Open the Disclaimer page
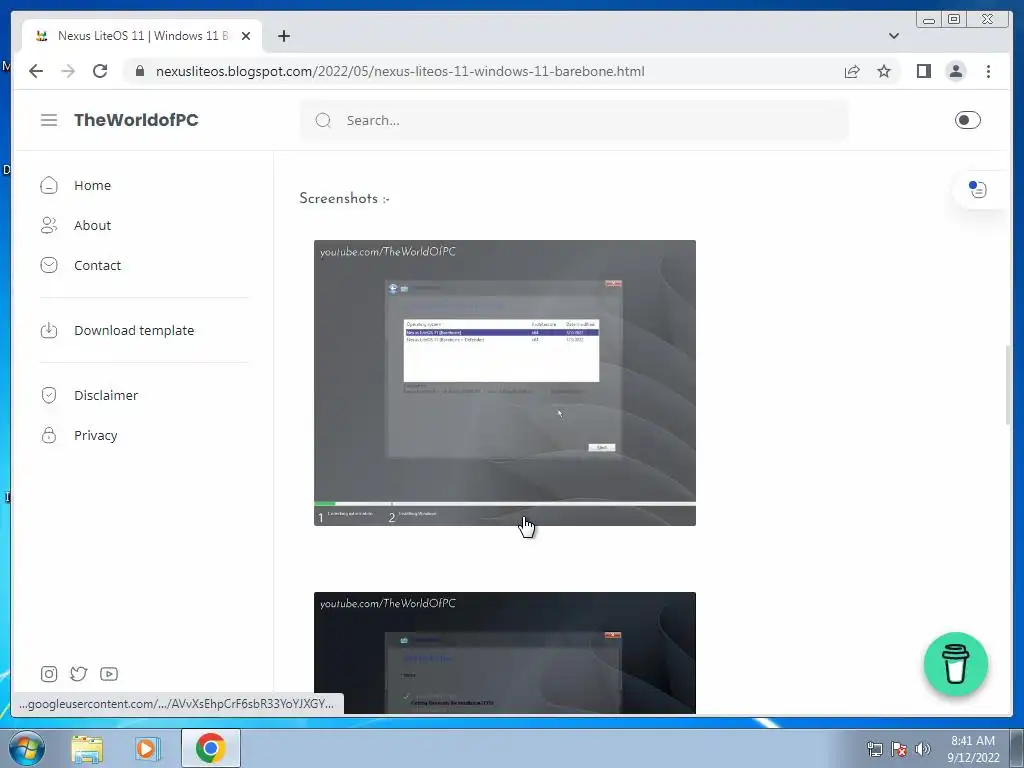 point(106,395)
